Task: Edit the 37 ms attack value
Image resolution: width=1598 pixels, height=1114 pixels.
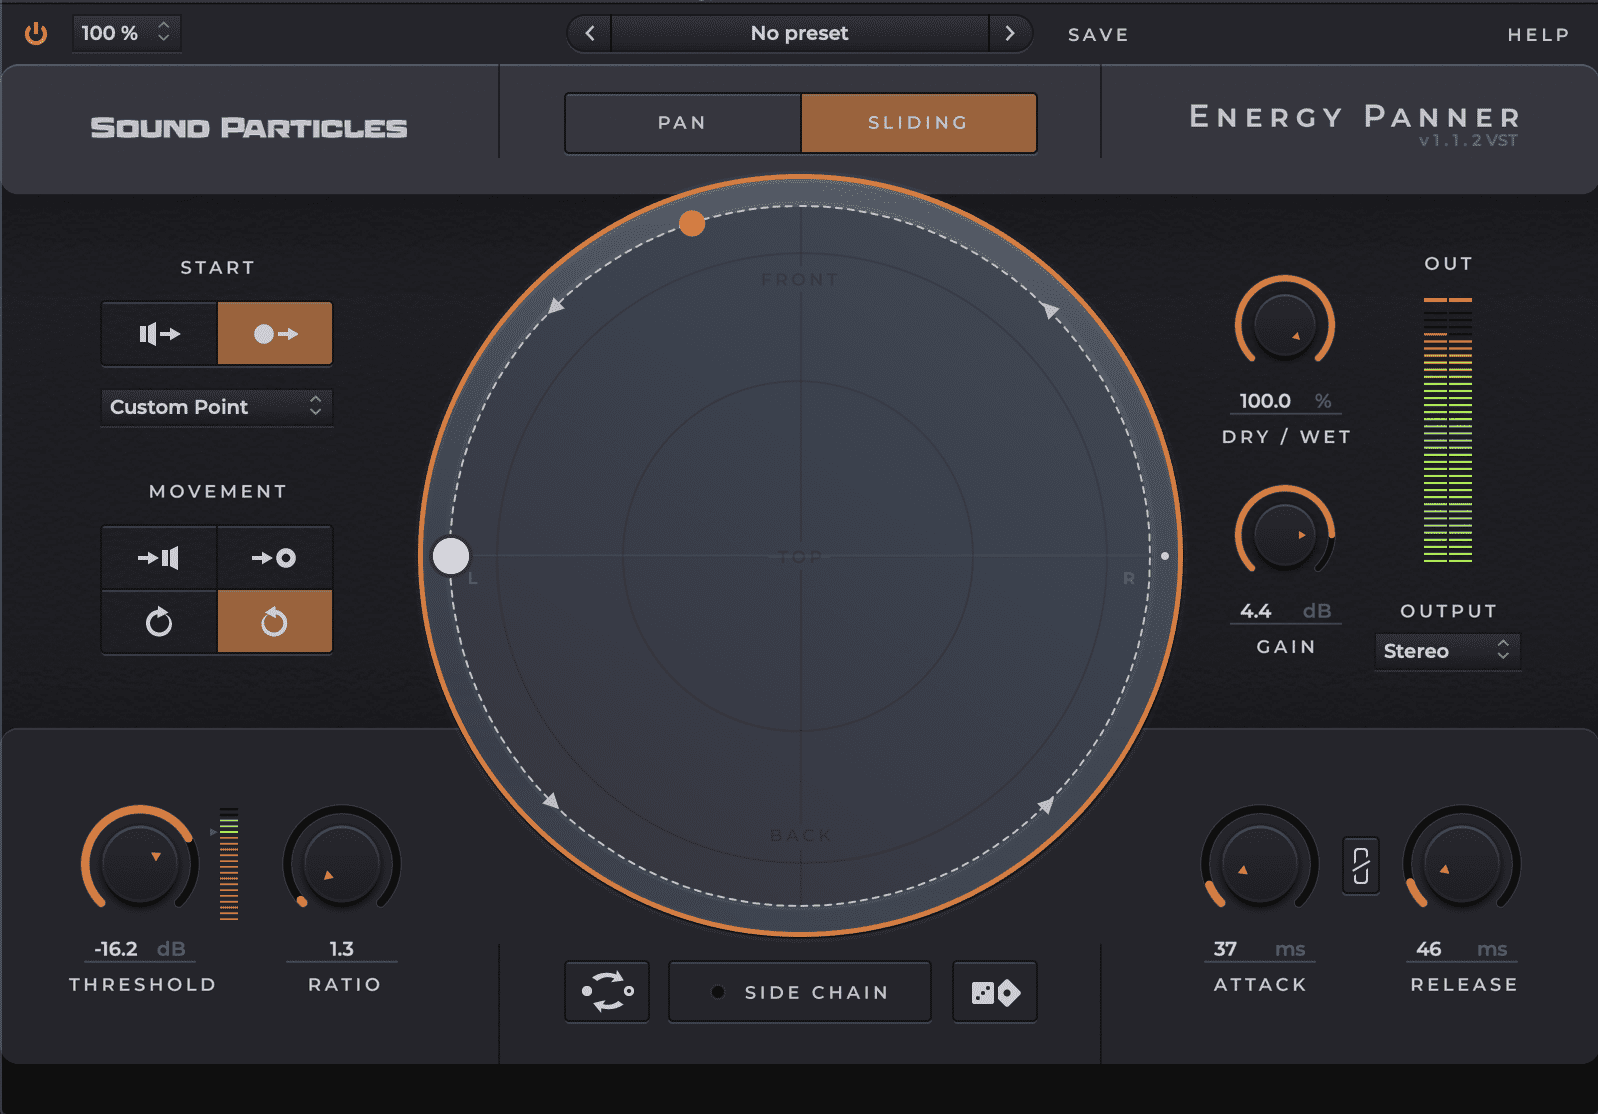Action: click(1260, 949)
